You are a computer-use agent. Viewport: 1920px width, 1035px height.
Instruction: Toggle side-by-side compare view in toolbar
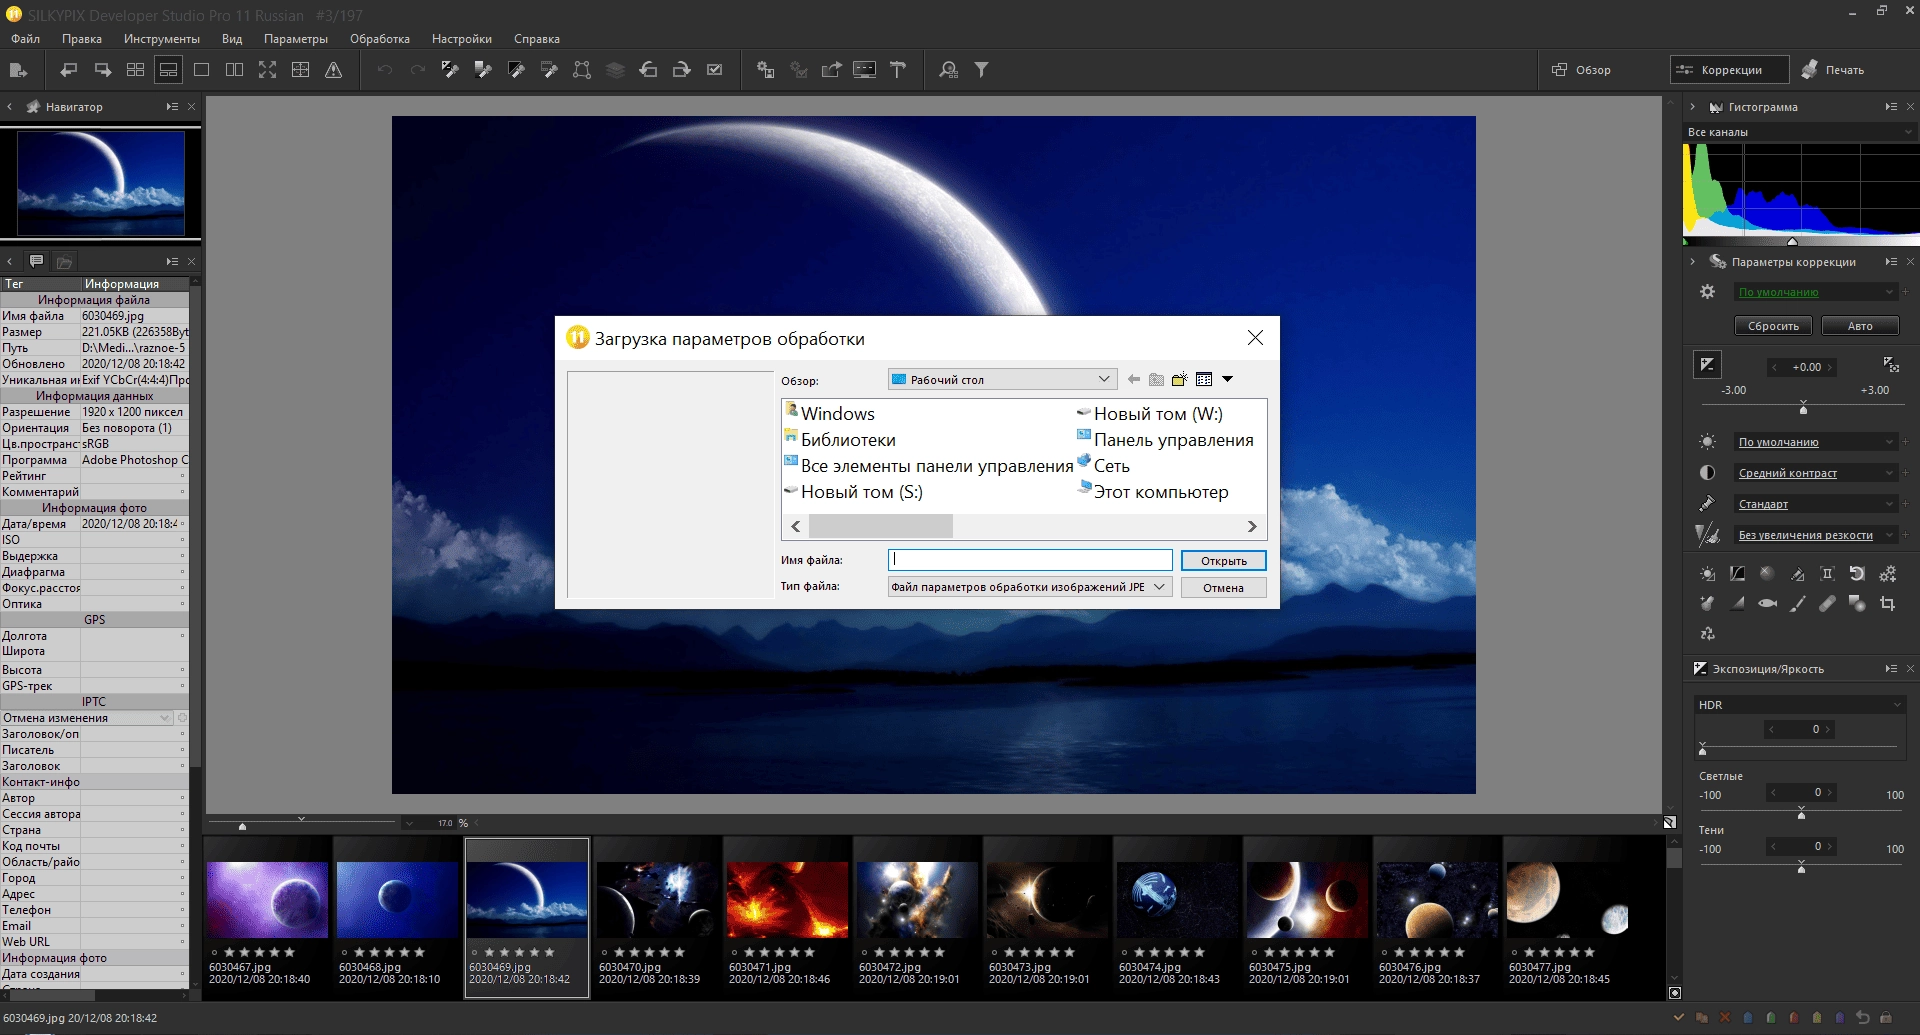(x=234, y=70)
